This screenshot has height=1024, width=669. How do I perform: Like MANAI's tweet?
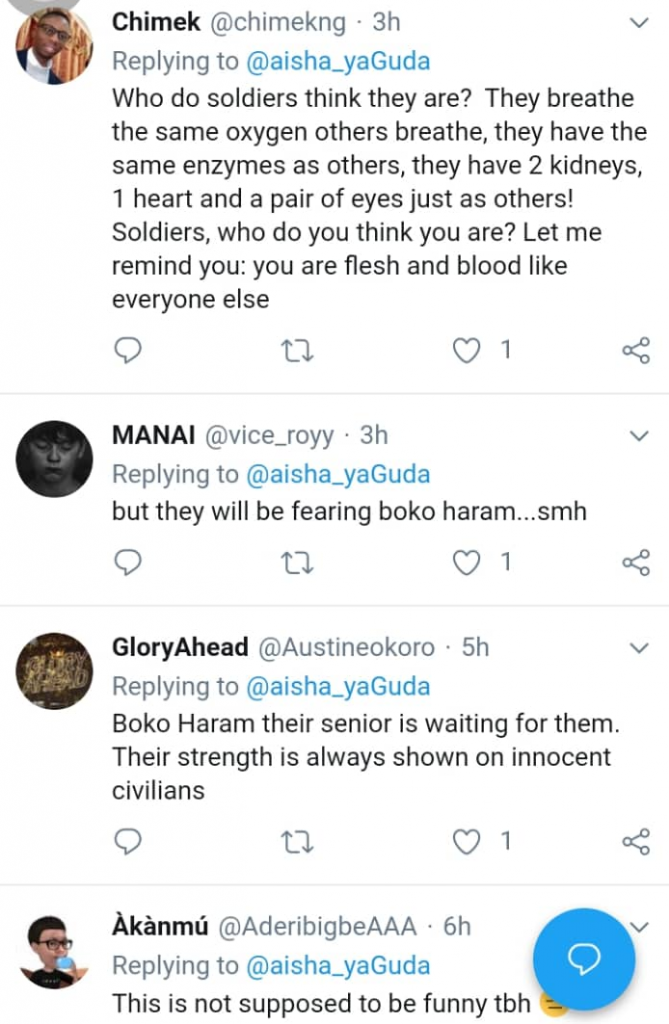467,563
